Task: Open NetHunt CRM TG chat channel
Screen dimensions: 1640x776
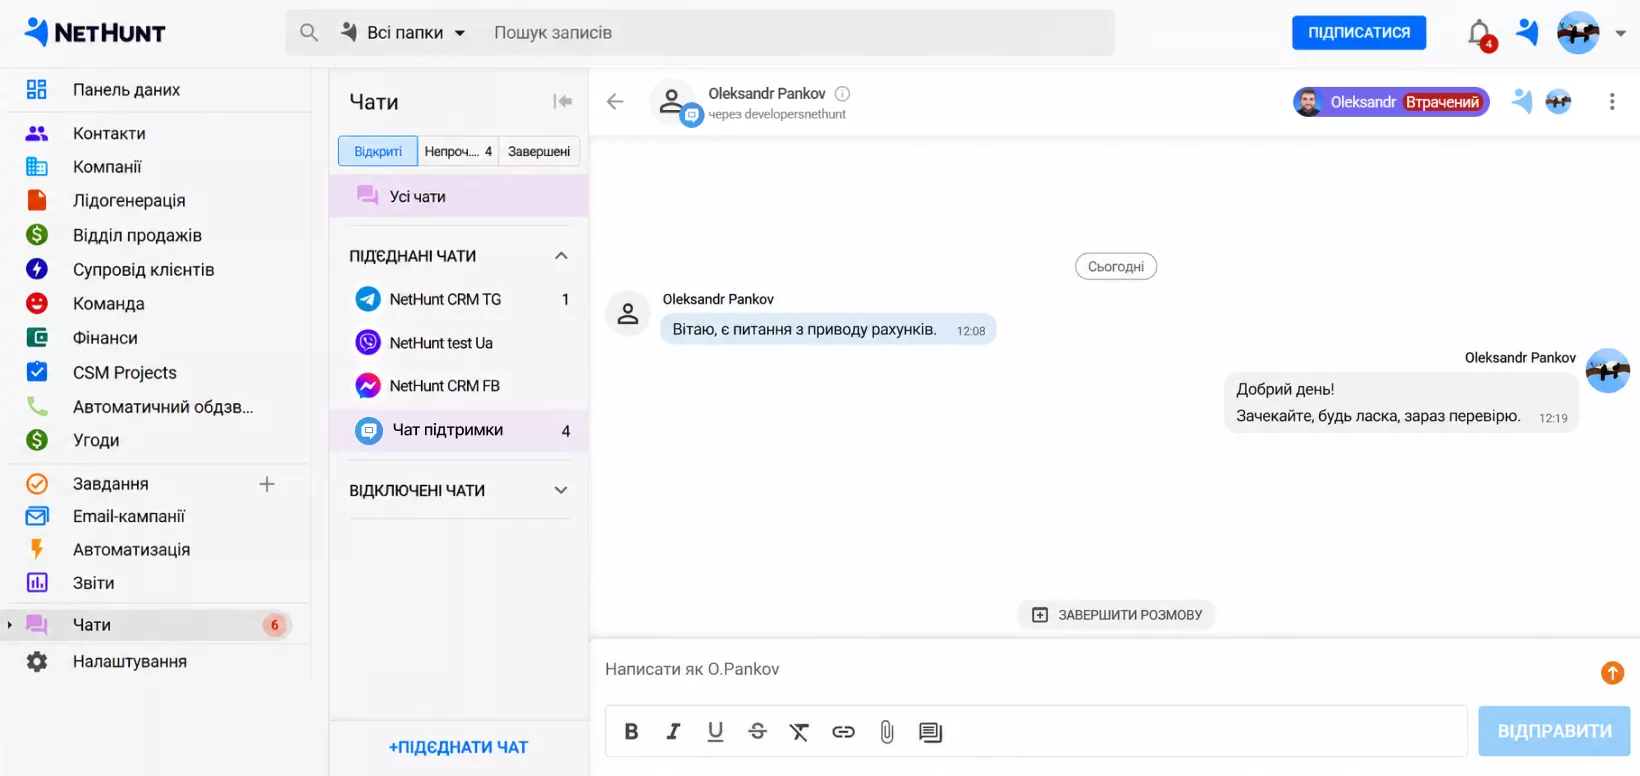Action: [459, 299]
